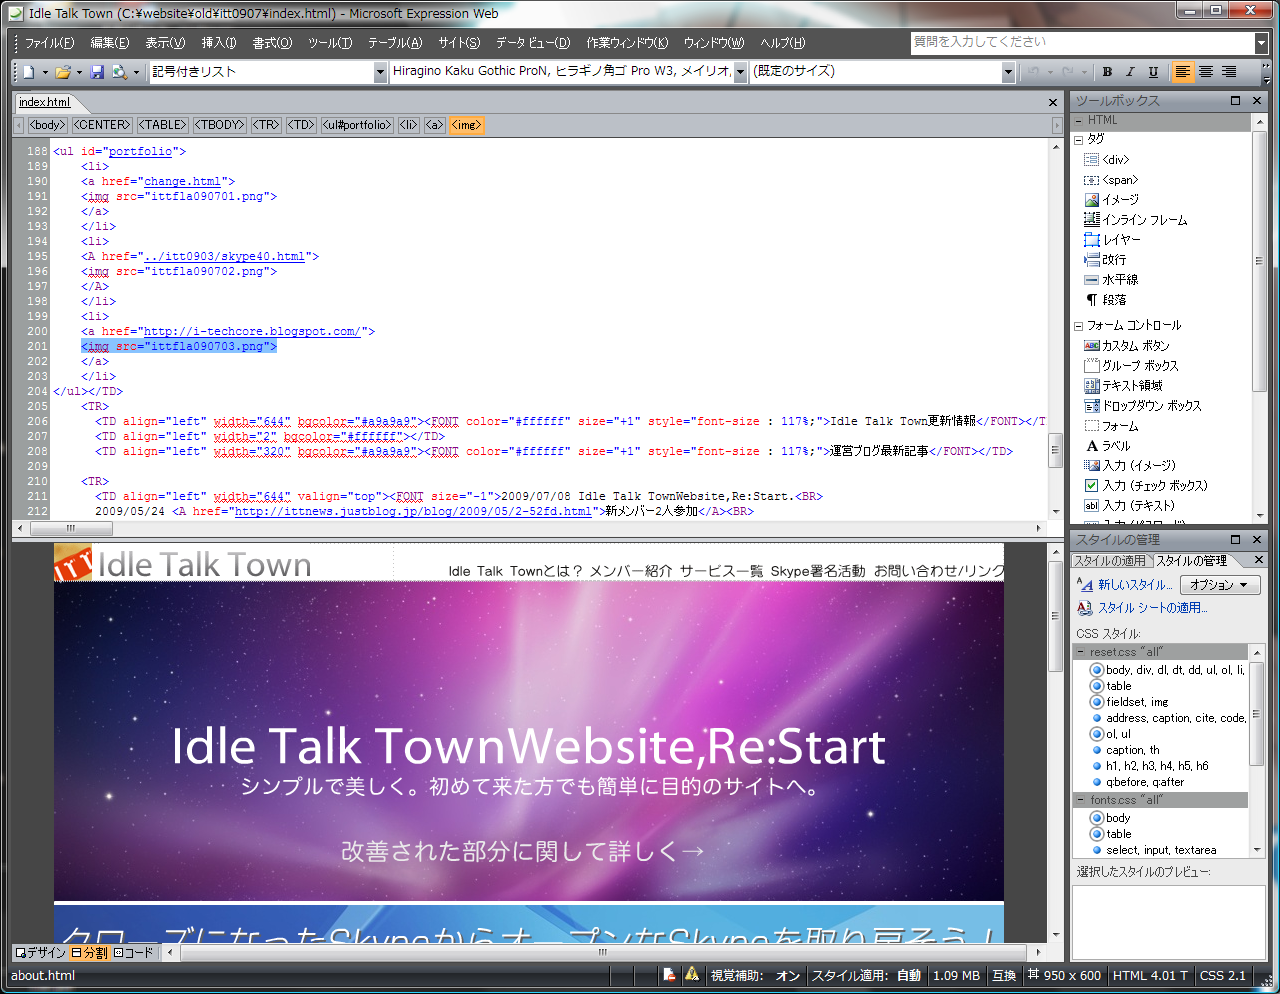This screenshot has width=1280, height=994.
Task: Select the インライン フレーム toolbox item
Action: tap(1136, 220)
